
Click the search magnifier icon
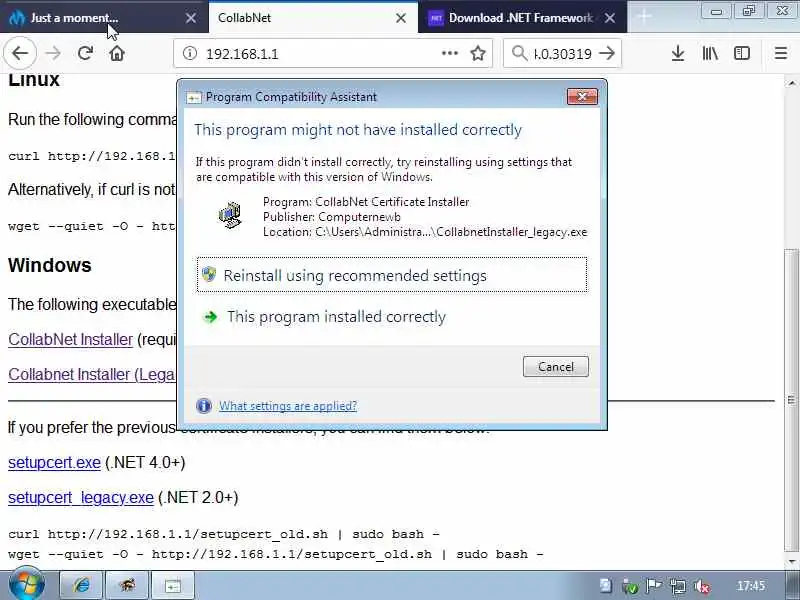click(519, 53)
